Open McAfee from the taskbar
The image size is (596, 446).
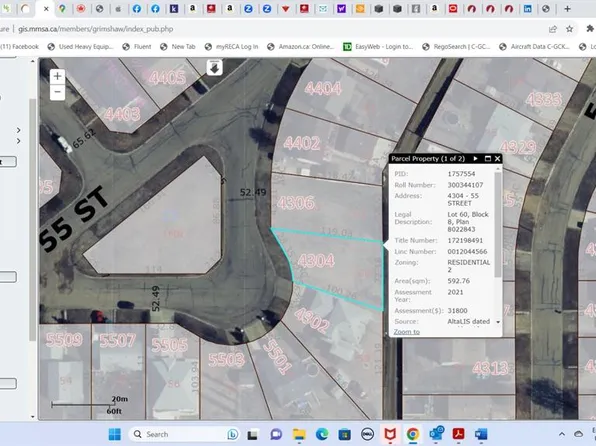tap(390, 434)
